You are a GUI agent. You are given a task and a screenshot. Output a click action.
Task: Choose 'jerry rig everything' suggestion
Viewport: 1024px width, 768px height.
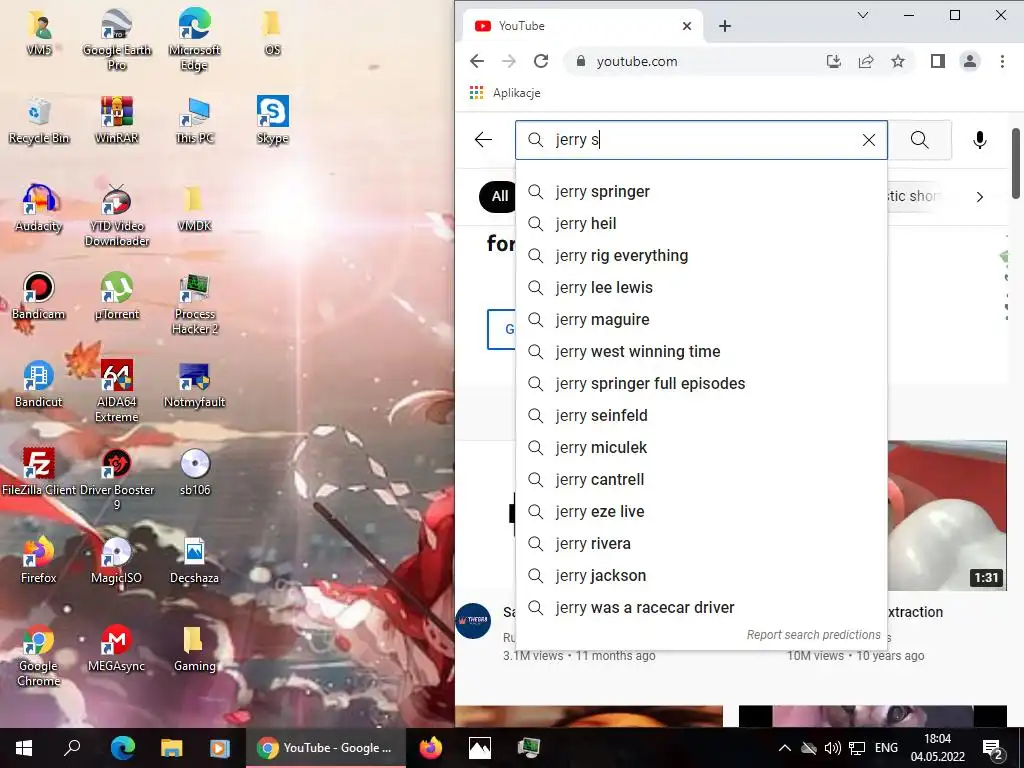click(x=701, y=255)
